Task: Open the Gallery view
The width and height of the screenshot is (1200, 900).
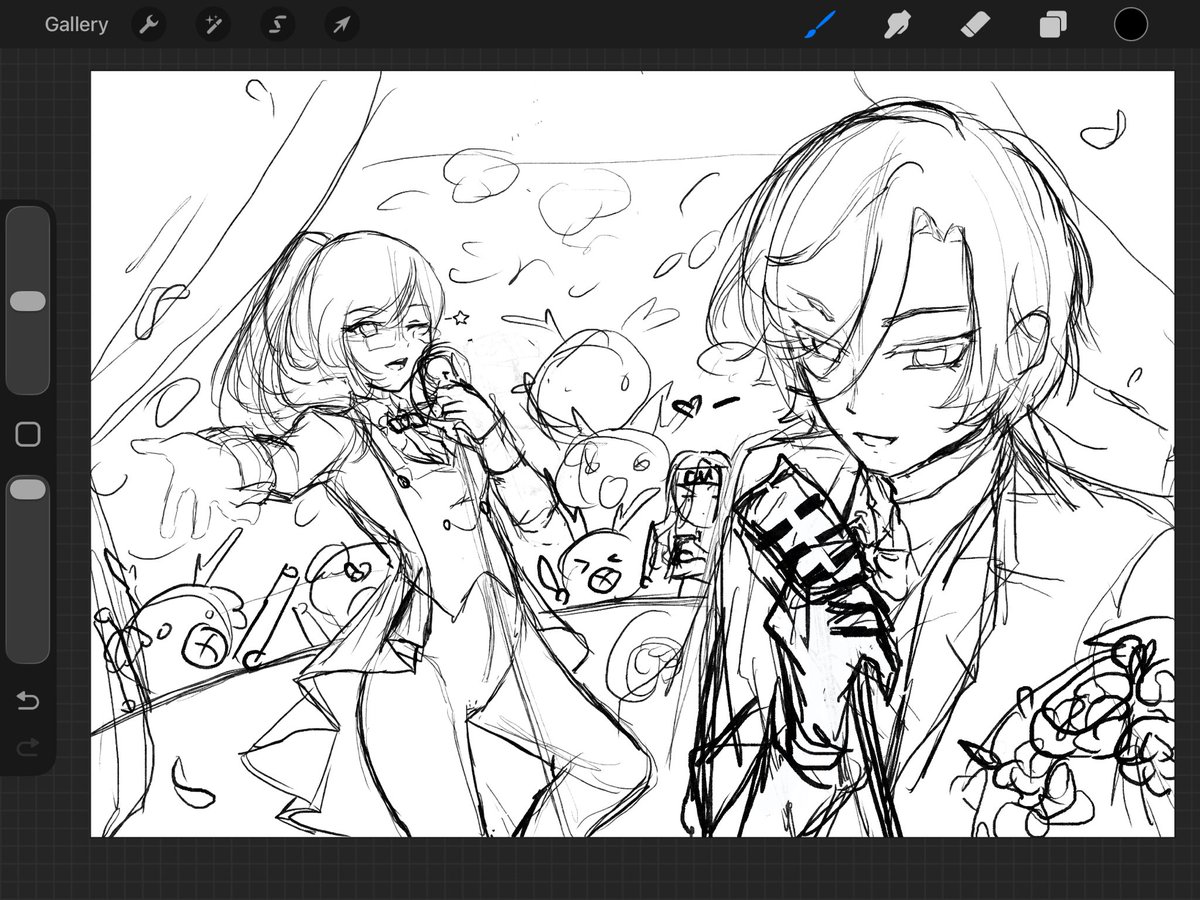Action: (x=76, y=25)
